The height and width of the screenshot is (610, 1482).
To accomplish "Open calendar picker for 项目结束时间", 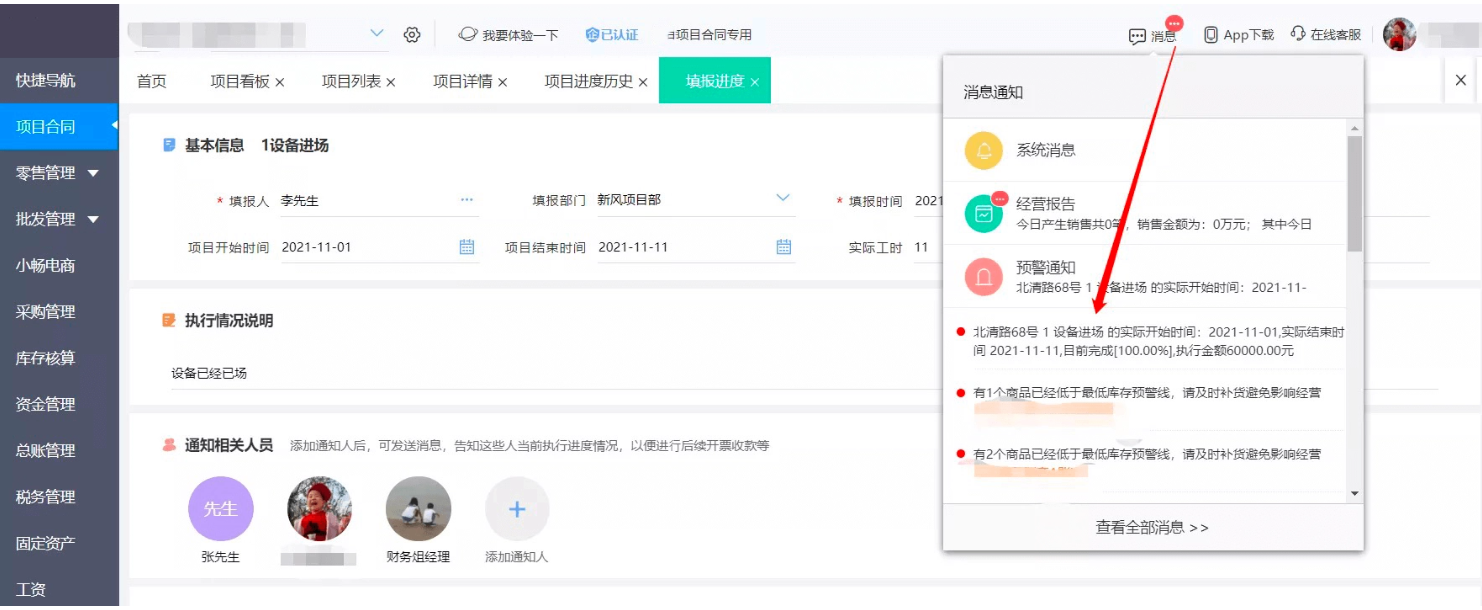I will pyautogui.click(x=783, y=247).
